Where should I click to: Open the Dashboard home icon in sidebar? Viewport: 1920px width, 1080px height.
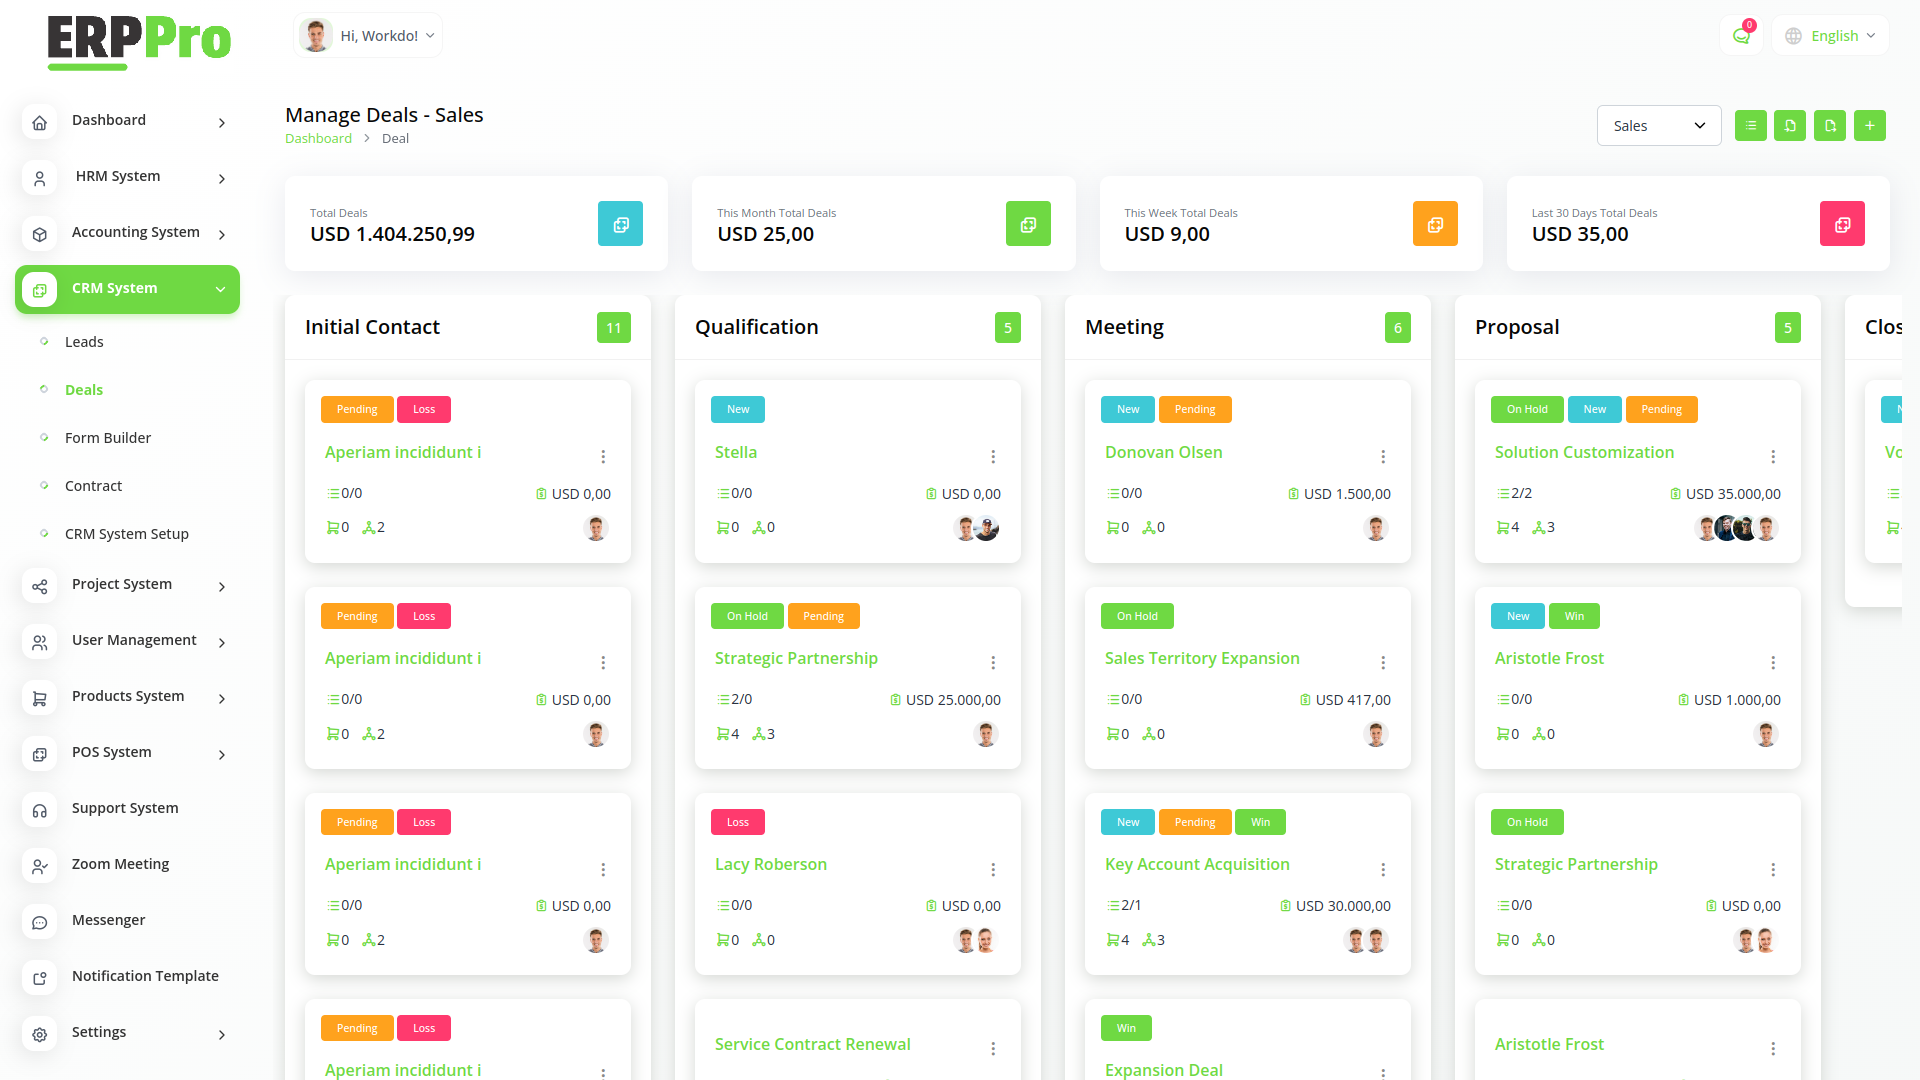40,122
